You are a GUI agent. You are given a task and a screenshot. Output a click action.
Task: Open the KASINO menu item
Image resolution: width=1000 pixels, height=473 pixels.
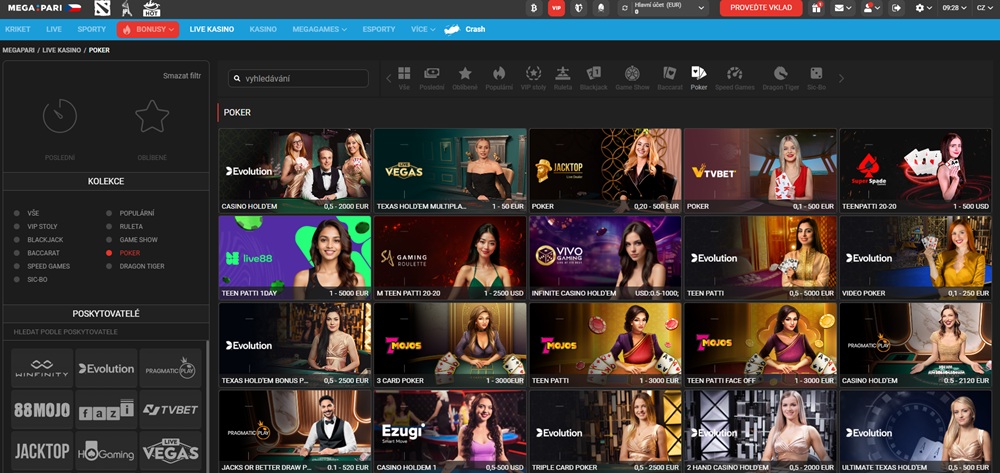point(263,29)
